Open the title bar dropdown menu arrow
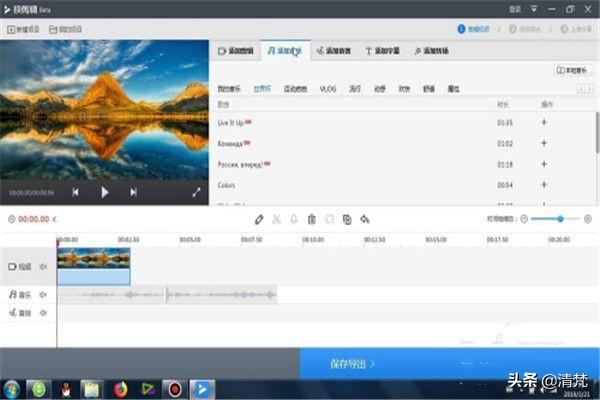The height and width of the screenshot is (400, 600). (534, 9)
